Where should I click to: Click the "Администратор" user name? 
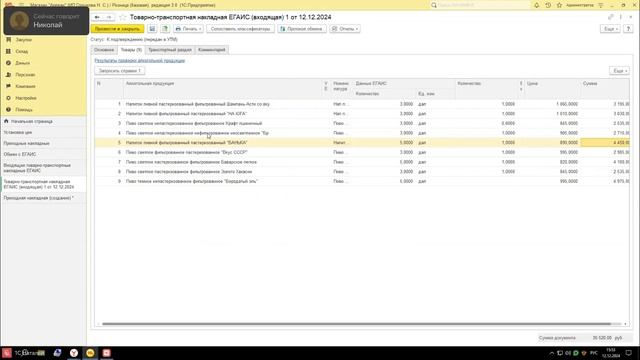click(x=580, y=5)
